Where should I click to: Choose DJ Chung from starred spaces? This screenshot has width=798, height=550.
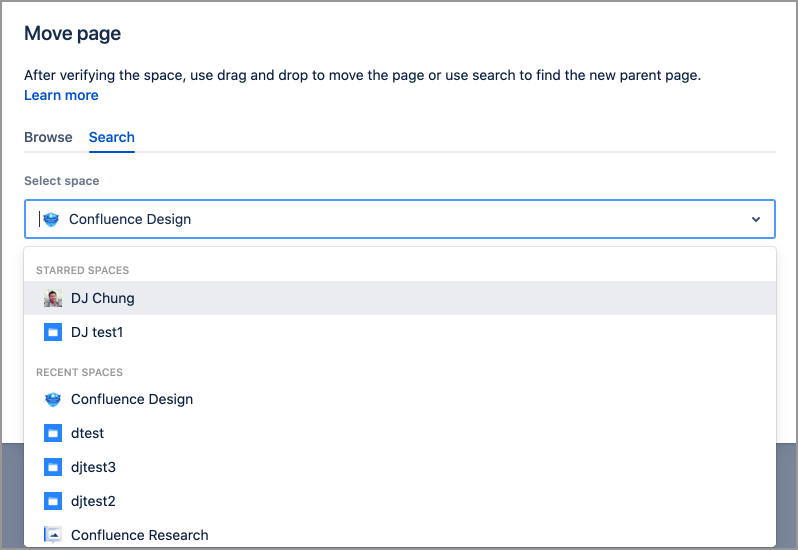coord(103,298)
